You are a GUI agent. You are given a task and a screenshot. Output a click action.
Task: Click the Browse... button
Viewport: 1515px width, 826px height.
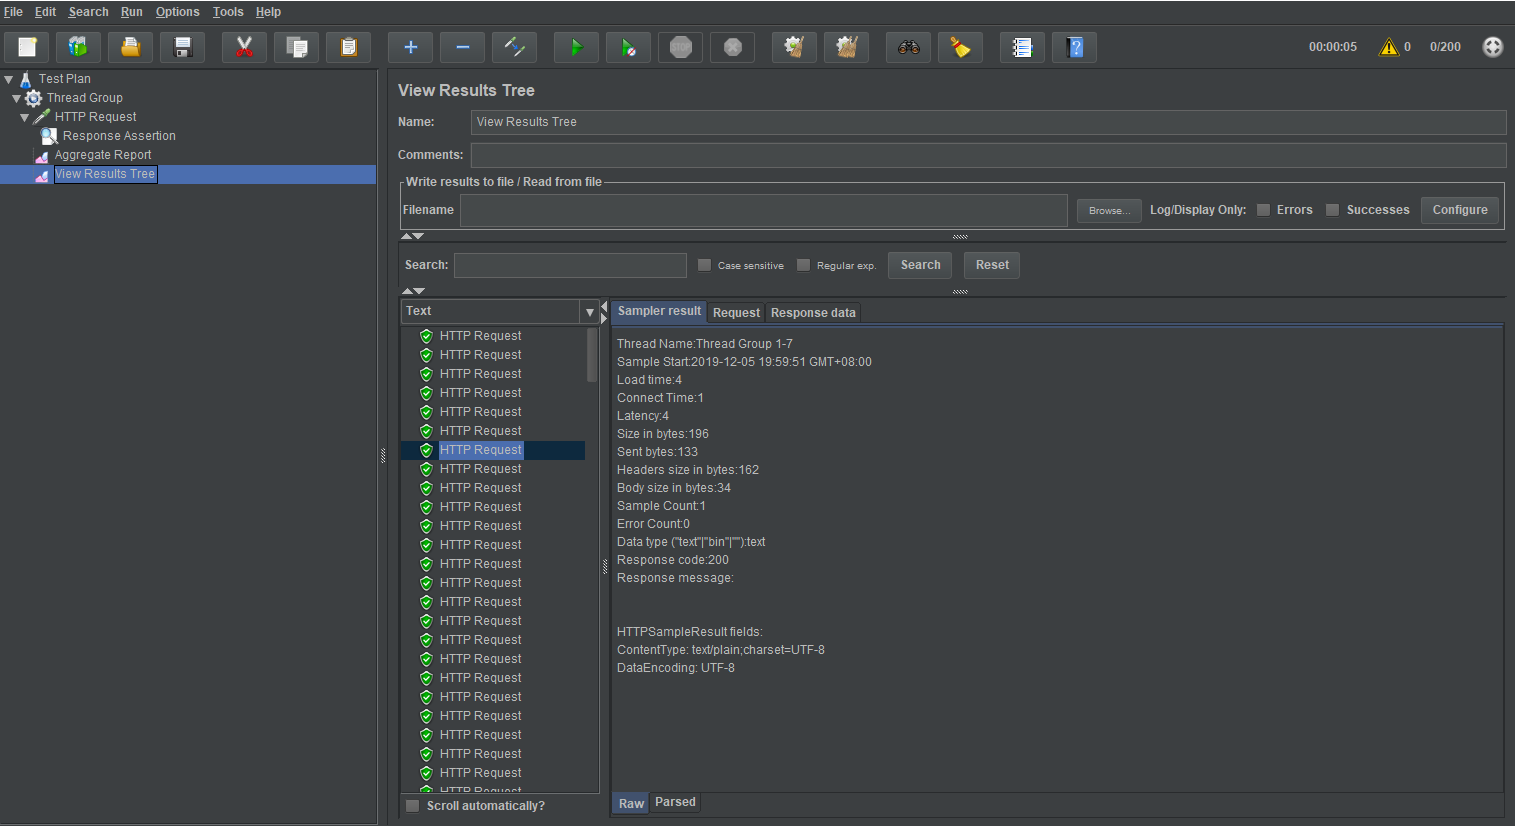(x=1109, y=210)
